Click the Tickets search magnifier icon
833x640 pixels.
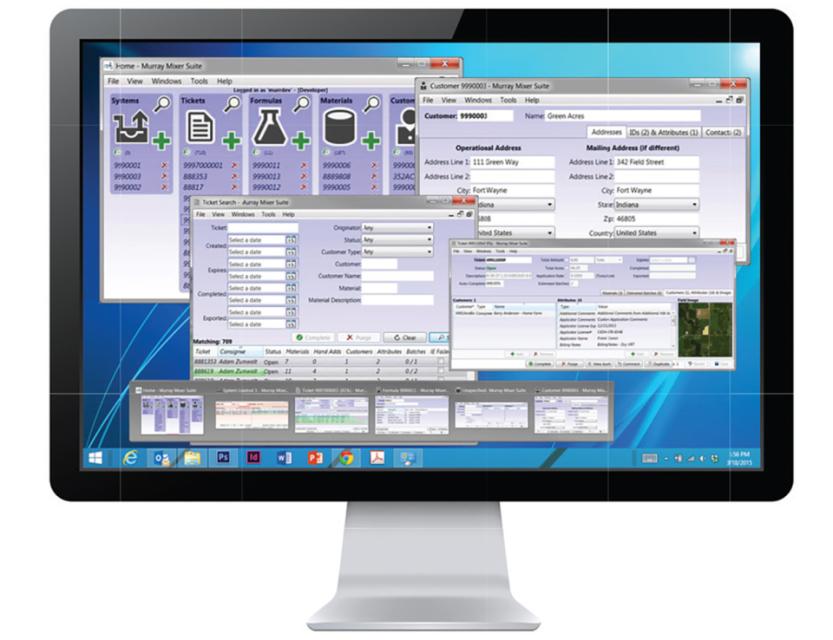tap(232, 103)
